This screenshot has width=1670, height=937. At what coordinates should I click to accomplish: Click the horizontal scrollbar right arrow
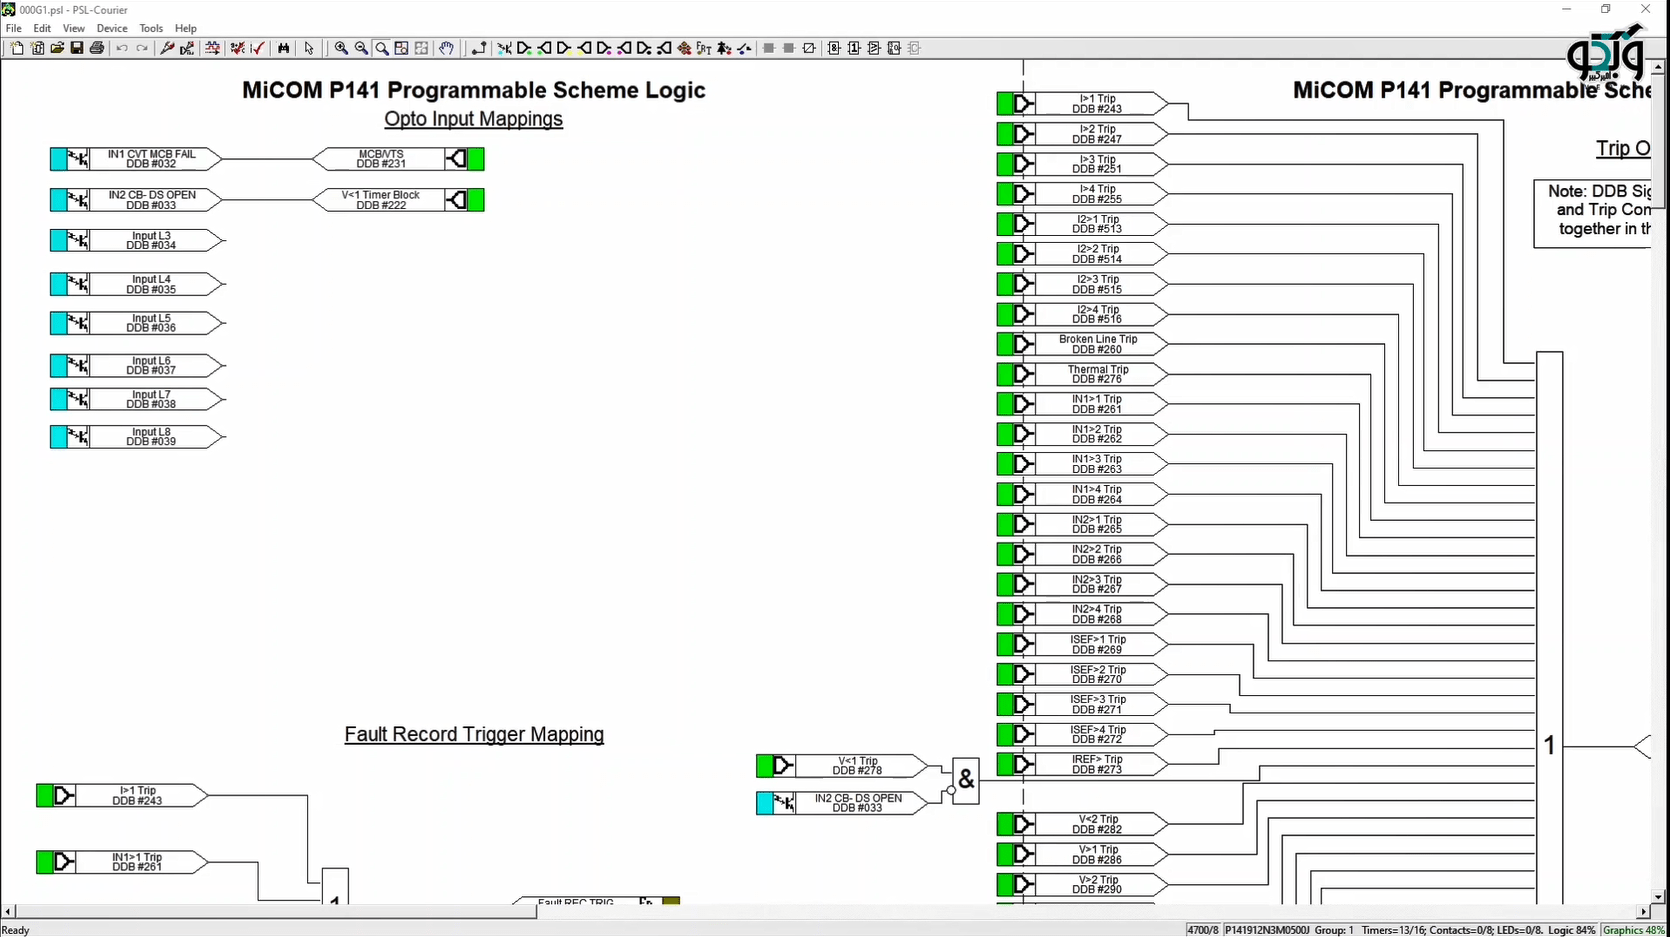point(1643,912)
